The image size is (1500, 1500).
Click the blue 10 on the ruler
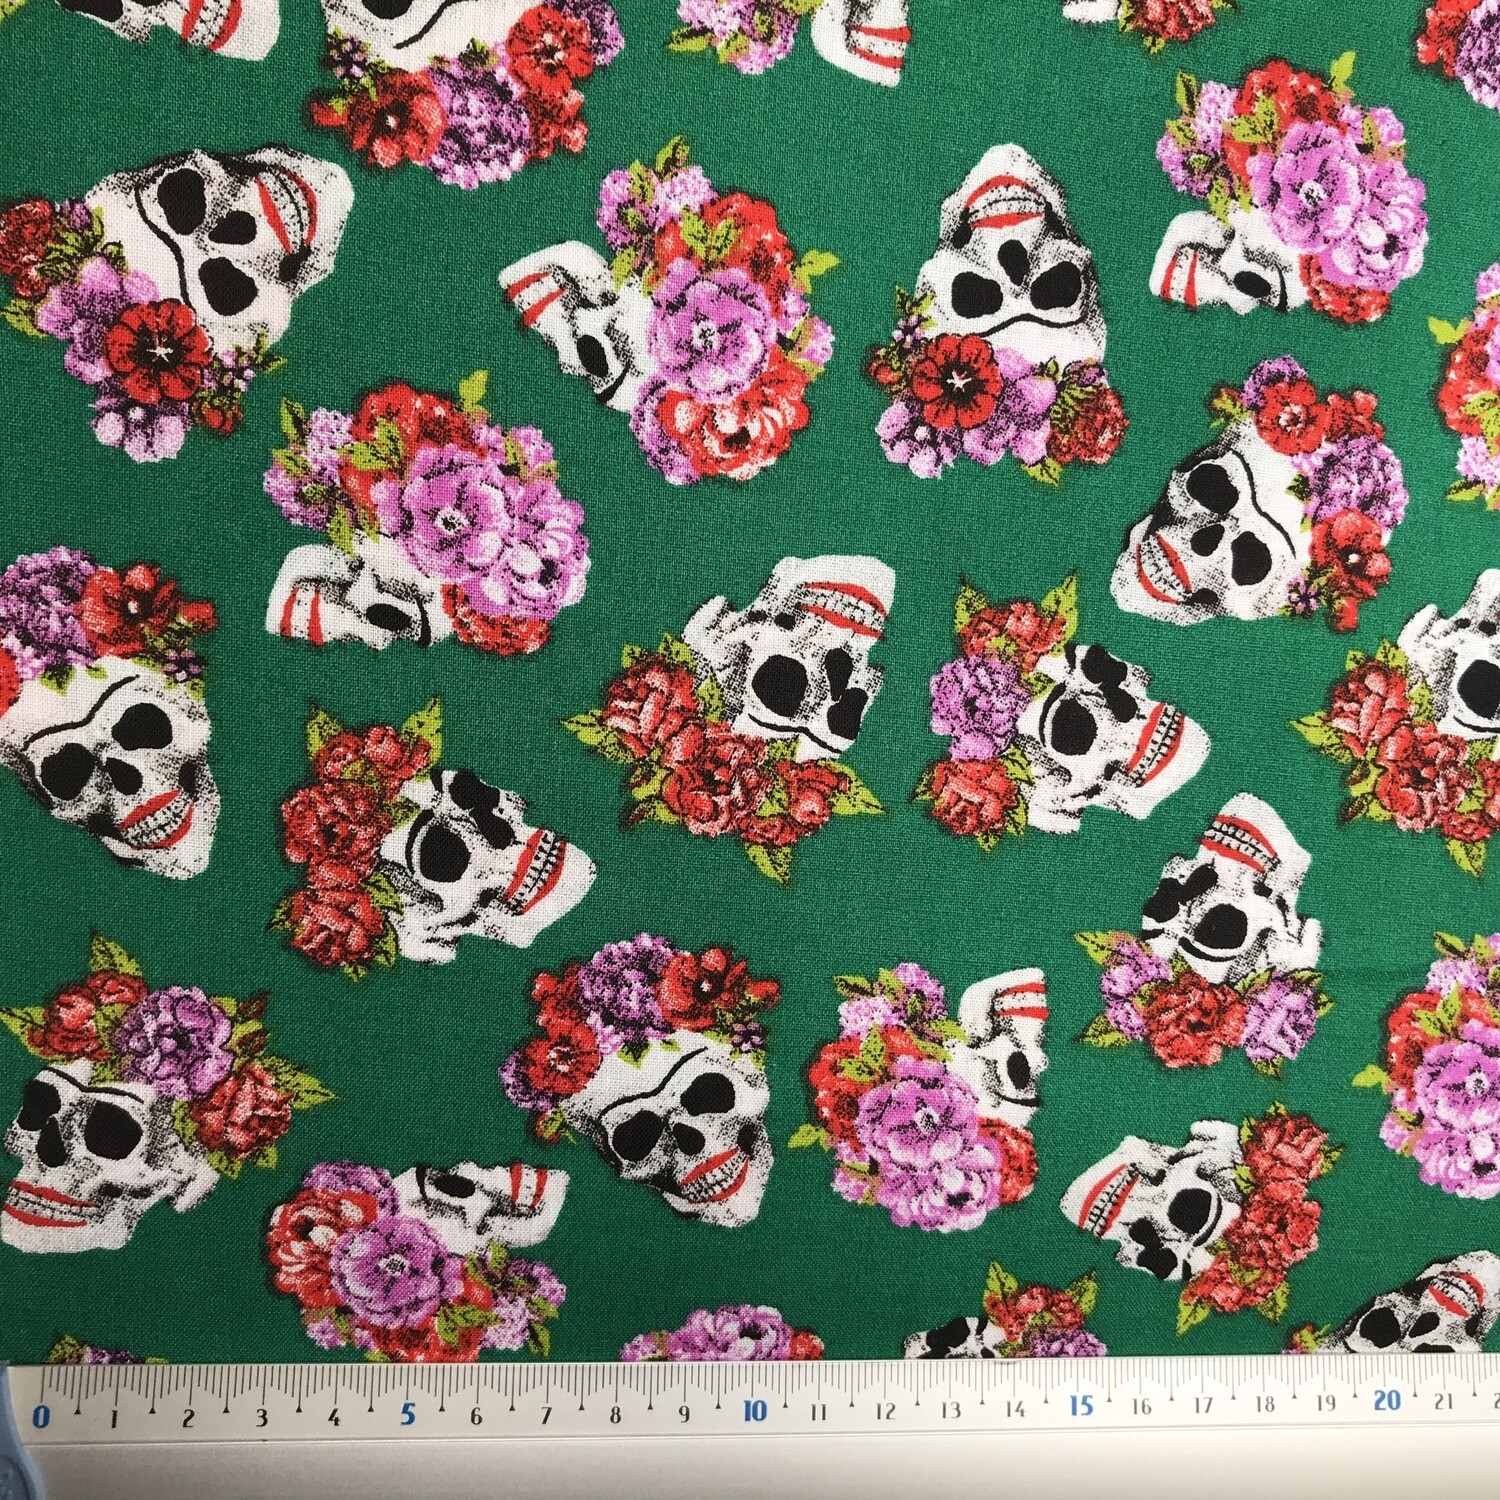click(754, 1411)
